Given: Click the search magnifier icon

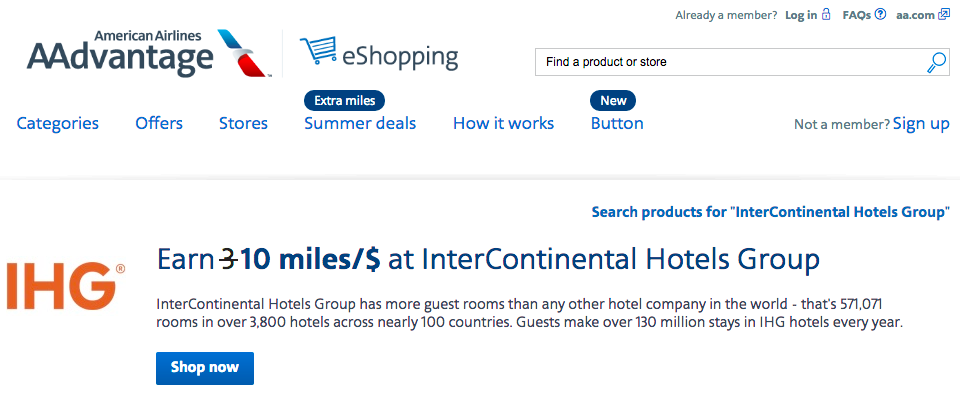Looking at the screenshot, I should 936,62.
